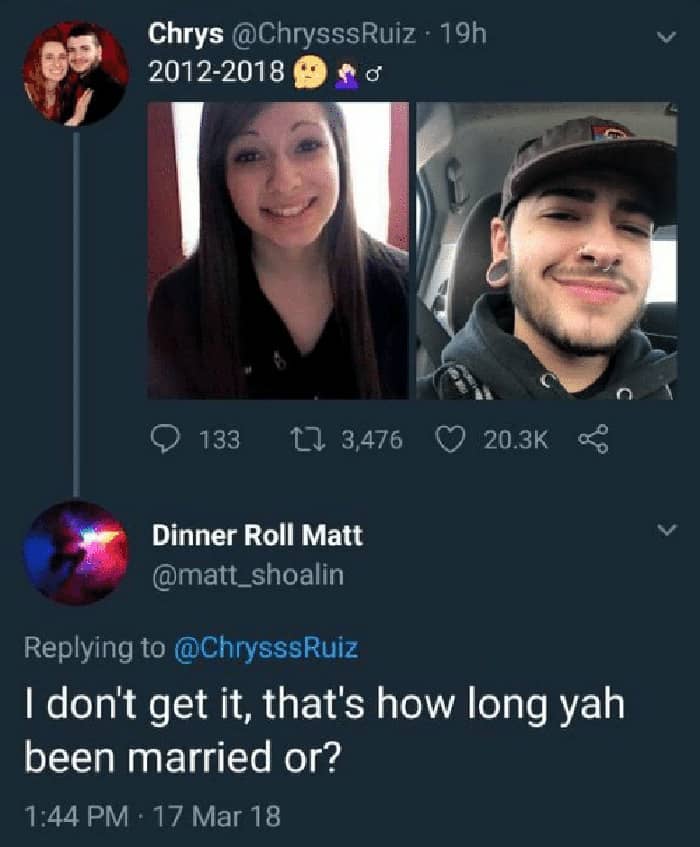Visit the @matt_shoalin handle
Screen dimensions: 700x847
(x=248, y=576)
